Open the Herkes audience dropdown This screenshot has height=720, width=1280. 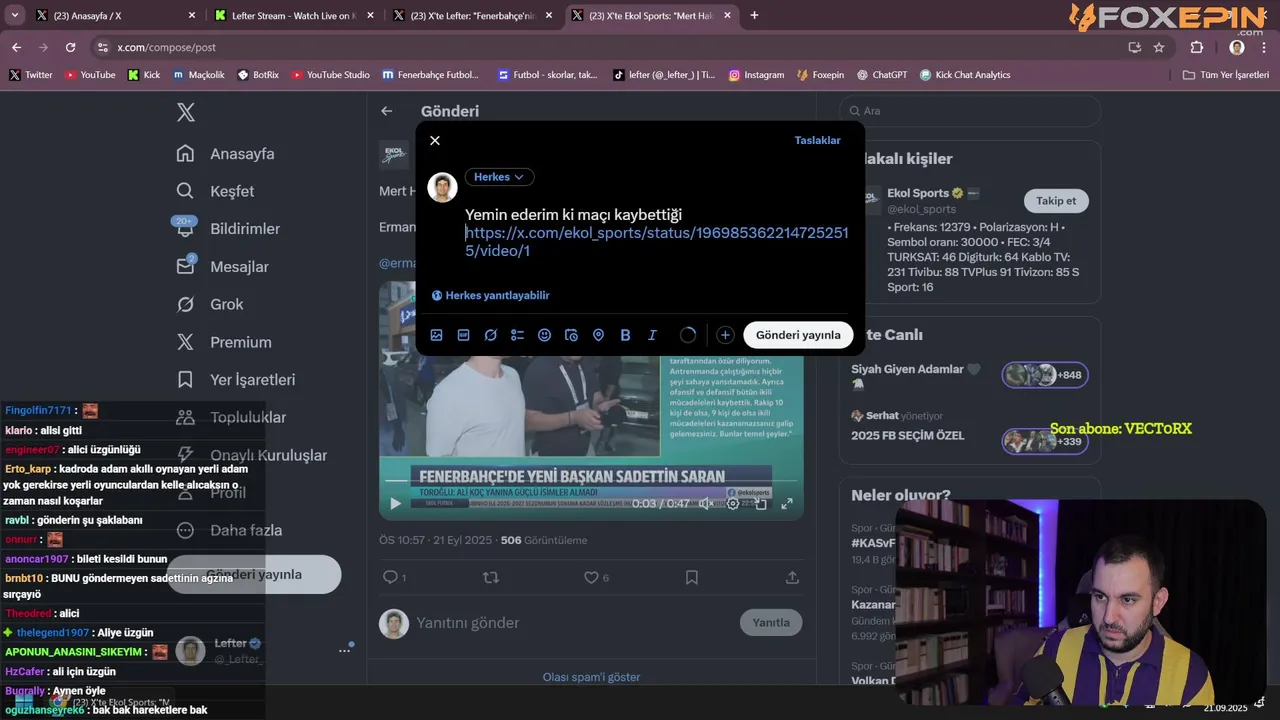(x=499, y=177)
